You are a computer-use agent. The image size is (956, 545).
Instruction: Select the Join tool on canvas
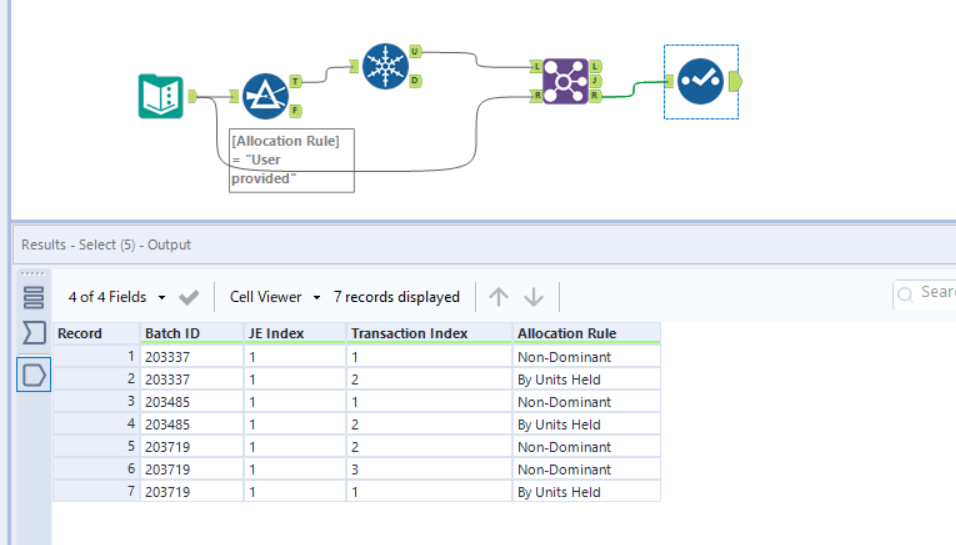(565, 81)
